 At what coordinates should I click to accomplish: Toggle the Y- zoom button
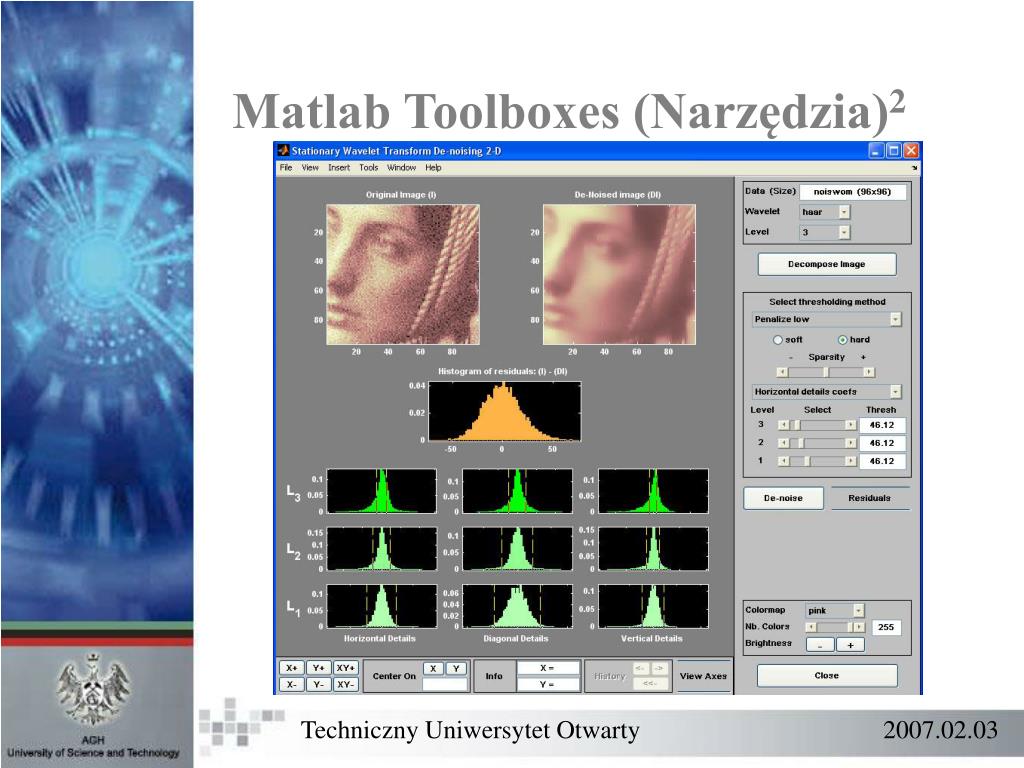(319, 684)
